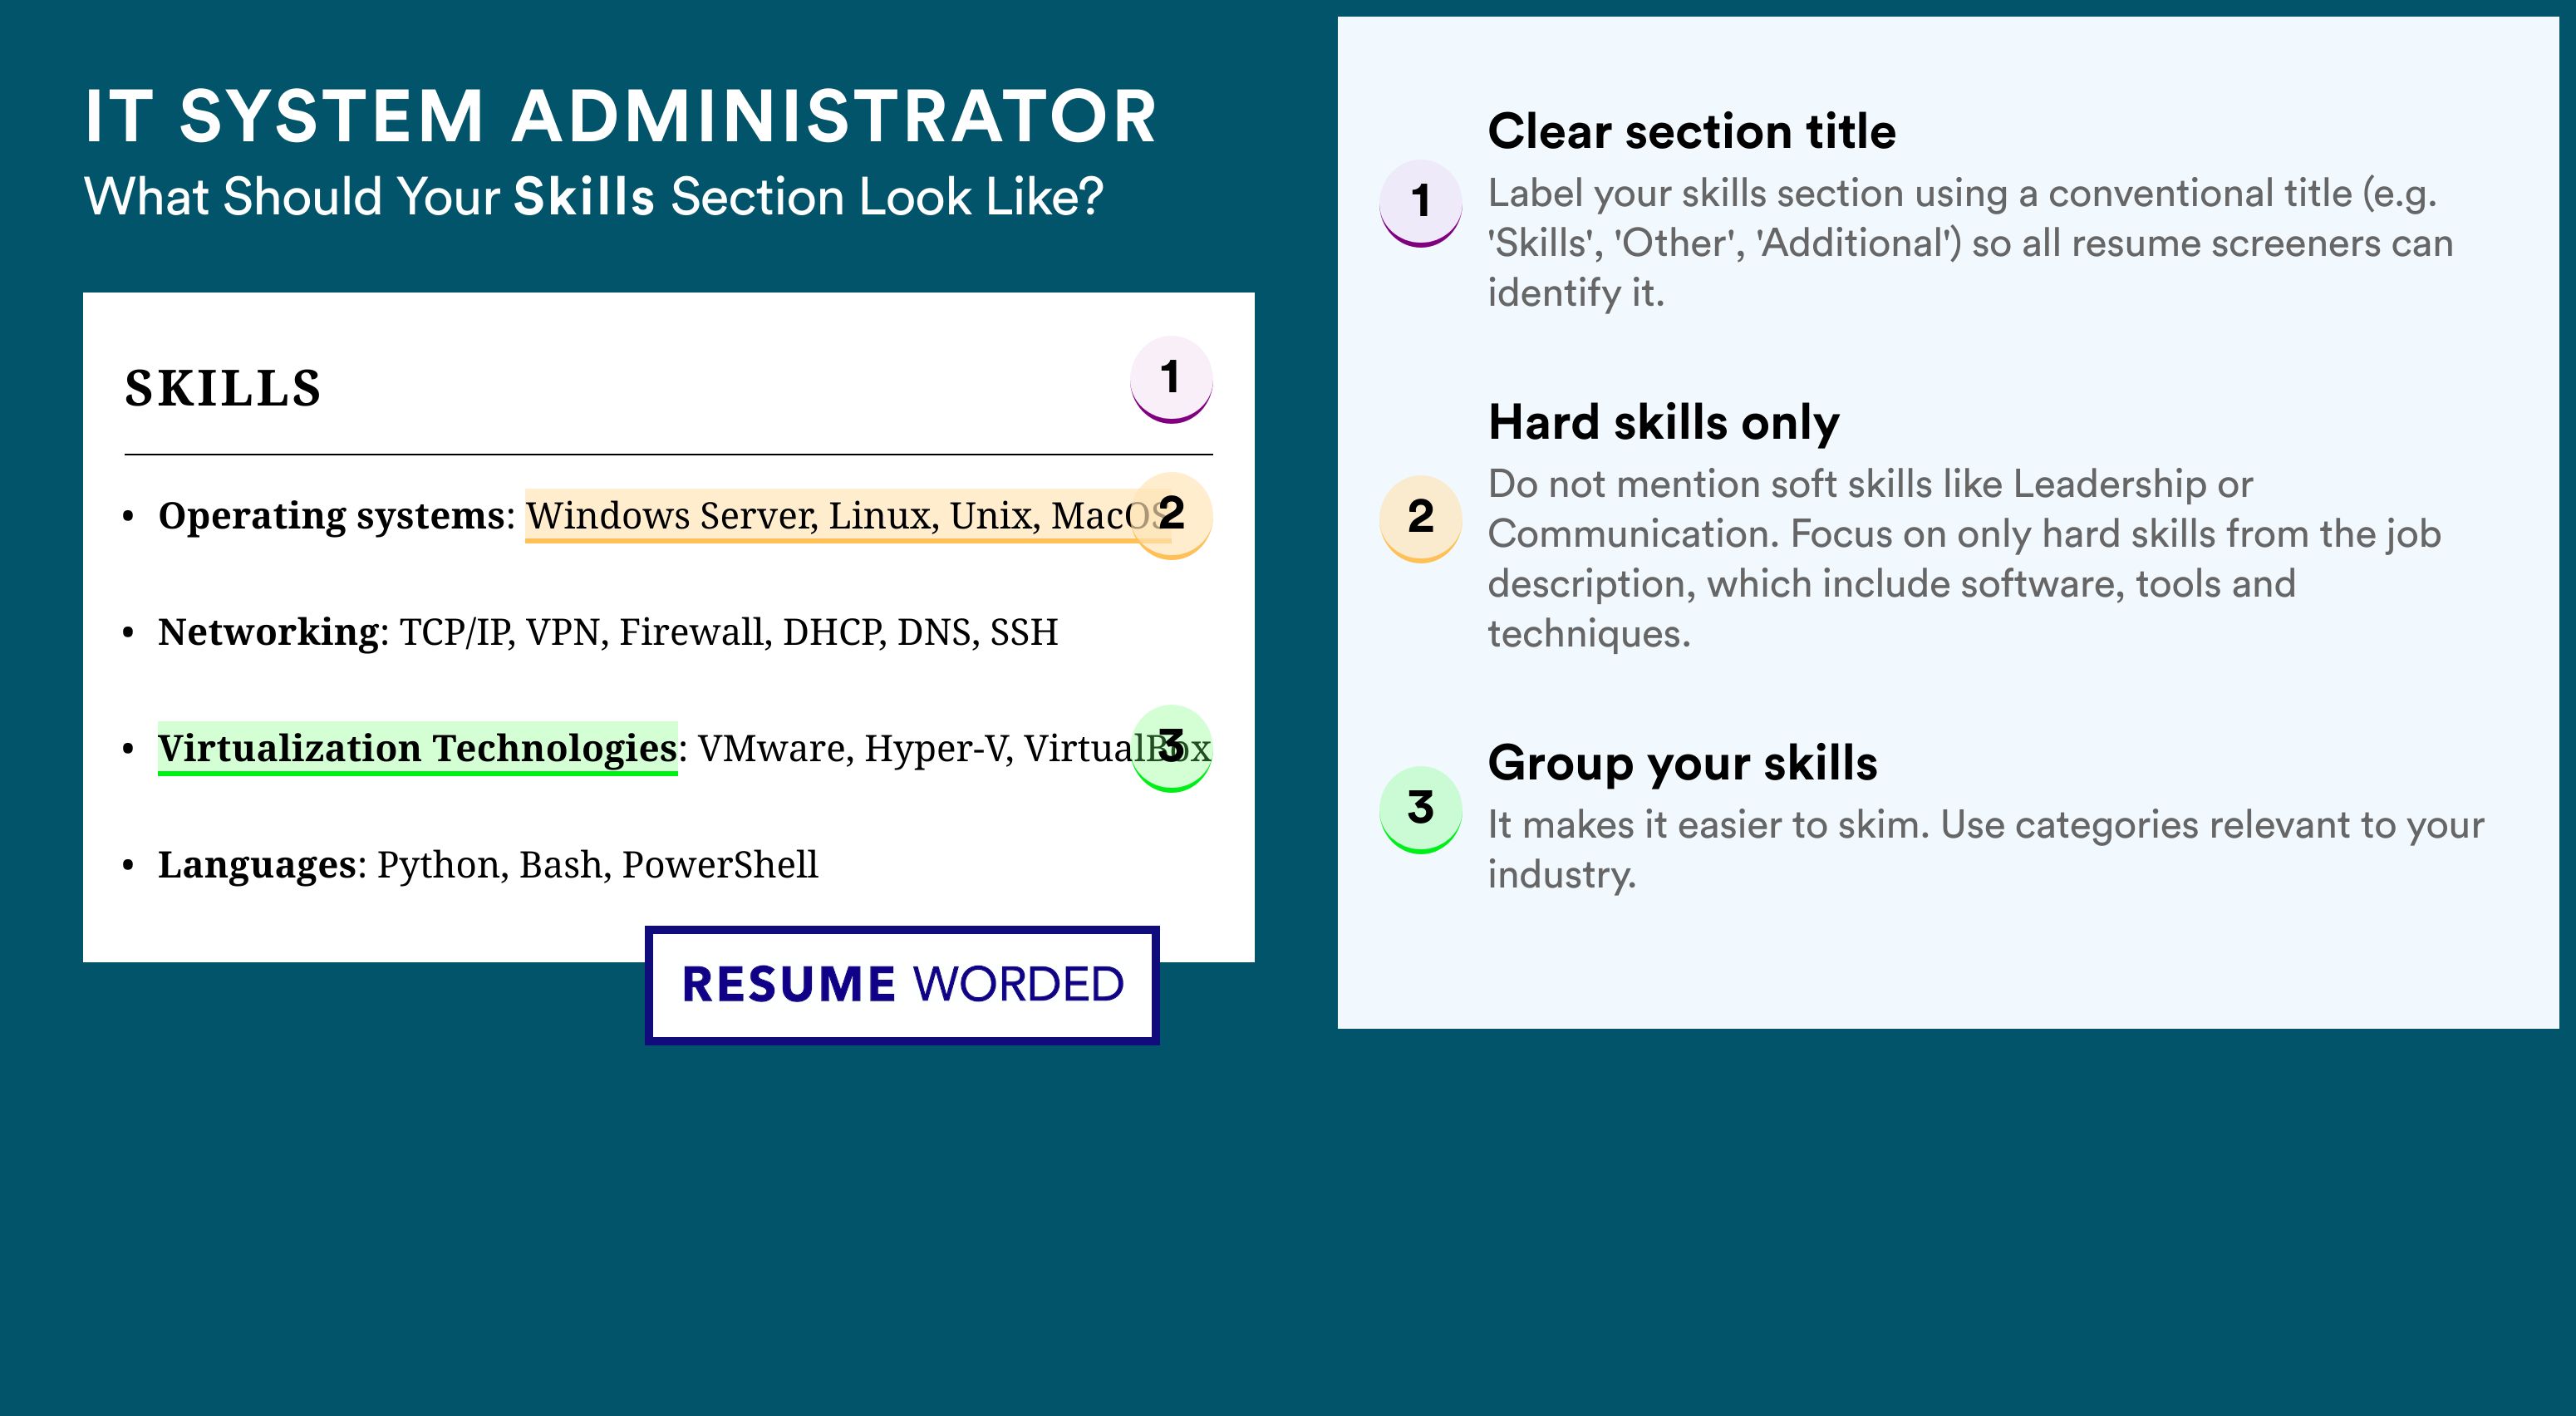Click the IT SYSTEM ADMINISTRATOR title
Screen dimensions: 2576x1416
[620, 116]
